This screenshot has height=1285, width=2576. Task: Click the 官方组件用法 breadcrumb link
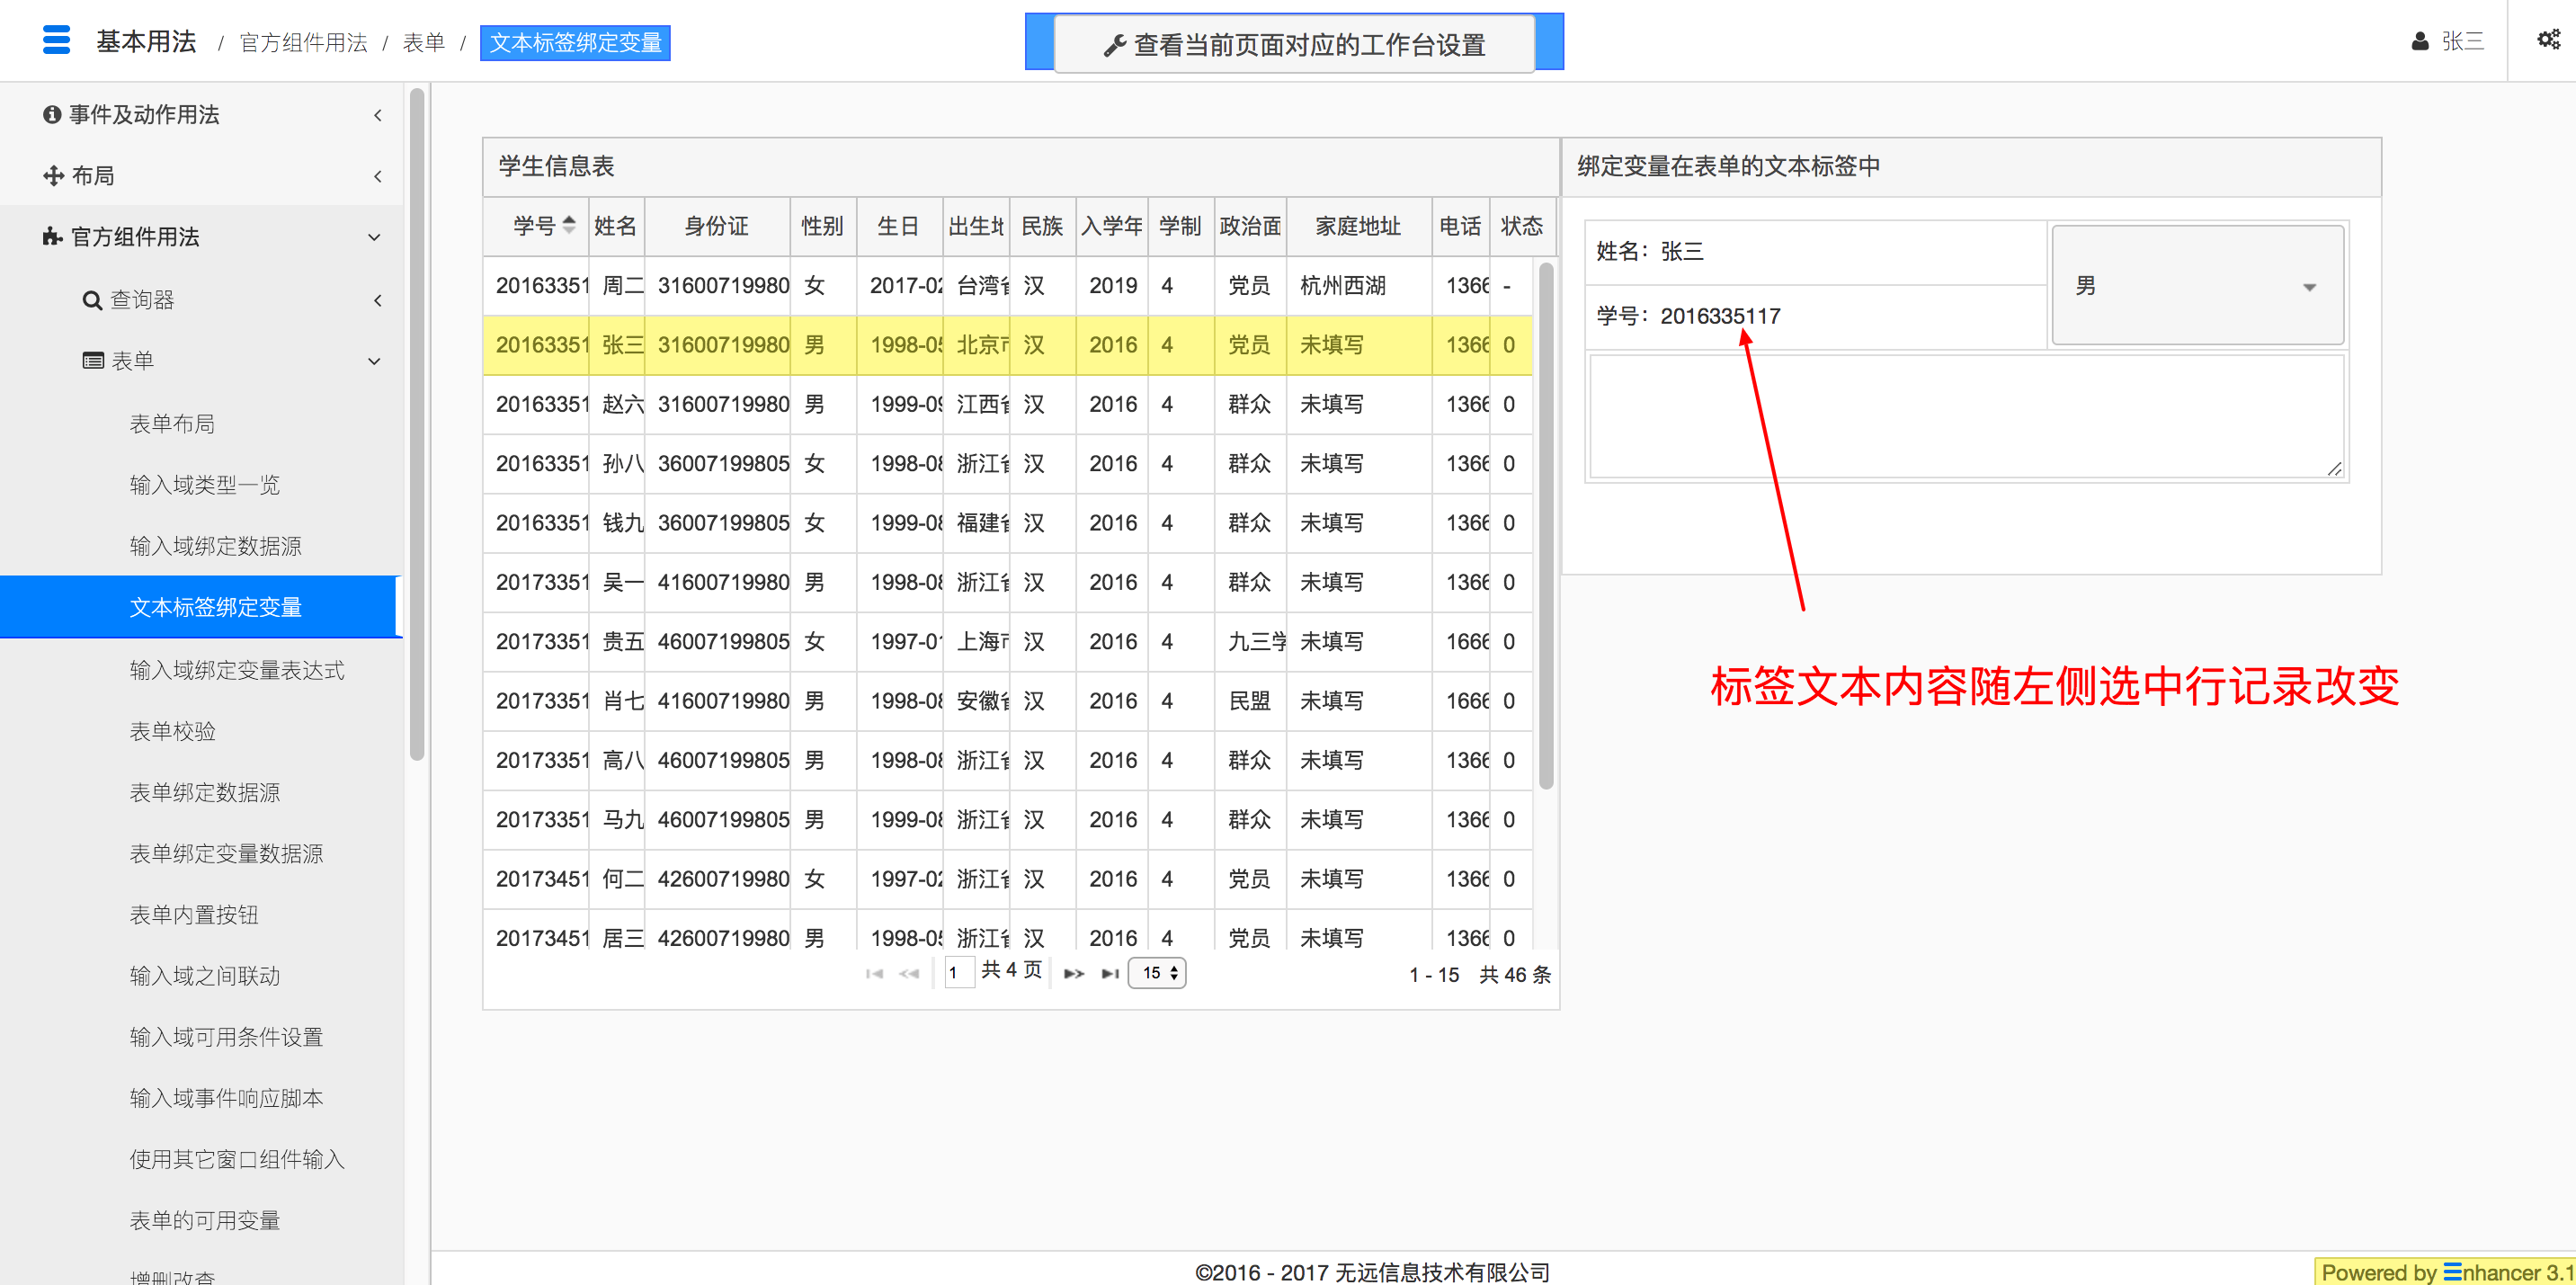click(303, 43)
